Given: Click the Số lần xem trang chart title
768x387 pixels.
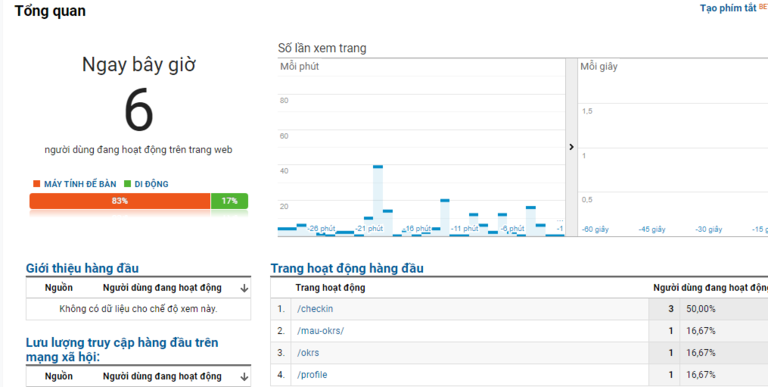Looking at the screenshot, I should [x=322, y=48].
